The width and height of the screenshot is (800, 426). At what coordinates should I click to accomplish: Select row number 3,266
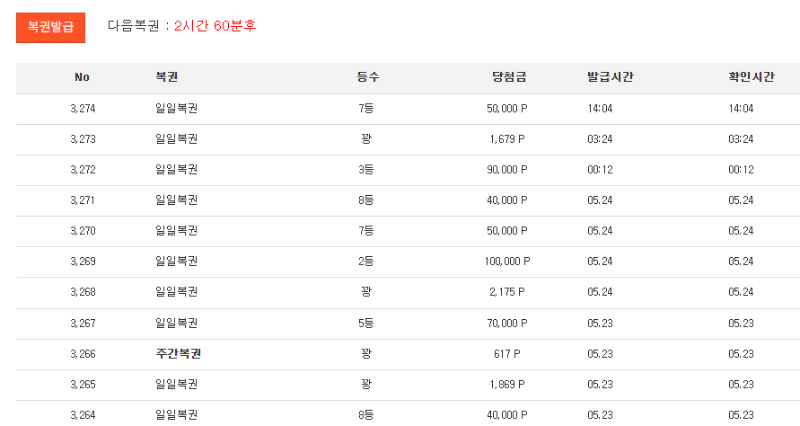tap(83, 354)
